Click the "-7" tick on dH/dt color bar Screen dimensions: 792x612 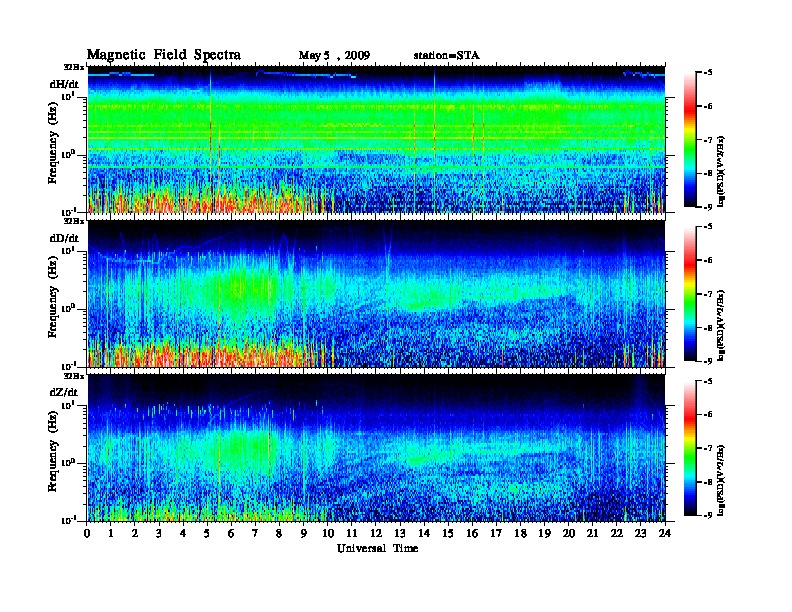pyautogui.click(x=708, y=140)
